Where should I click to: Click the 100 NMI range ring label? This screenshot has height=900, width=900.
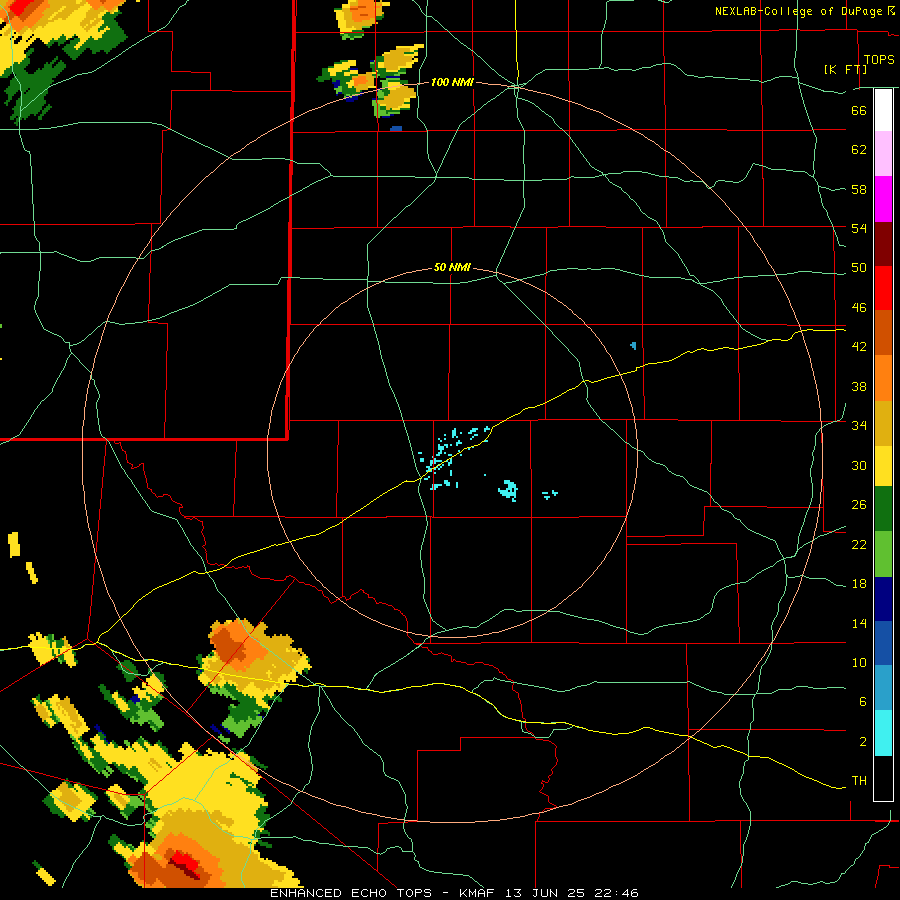[x=452, y=82]
